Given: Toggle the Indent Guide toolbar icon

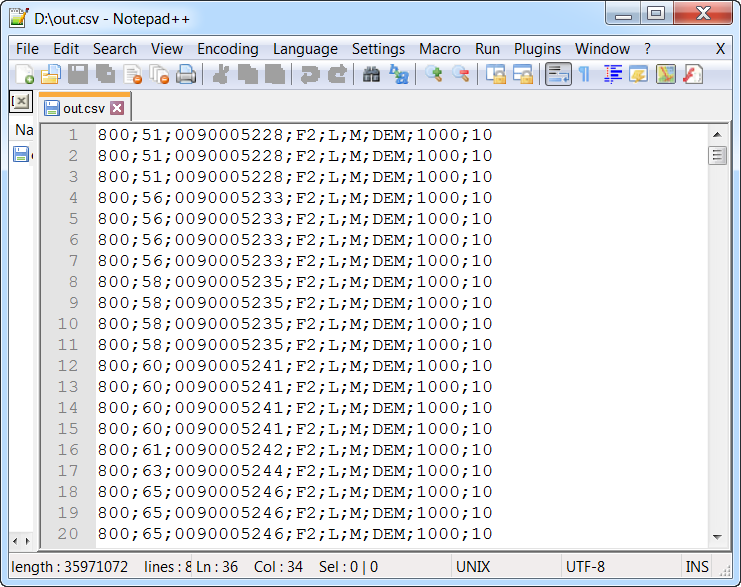Looking at the screenshot, I should [612, 75].
